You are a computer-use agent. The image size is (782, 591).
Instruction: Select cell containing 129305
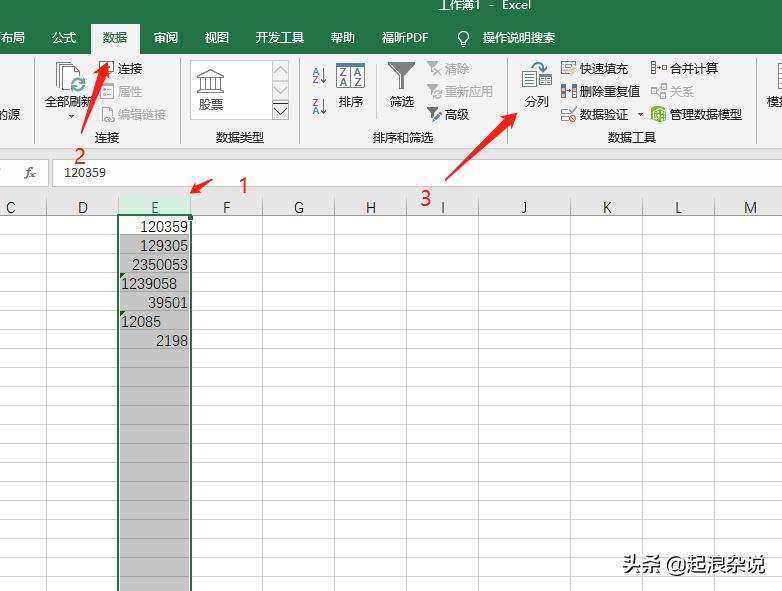point(155,245)
